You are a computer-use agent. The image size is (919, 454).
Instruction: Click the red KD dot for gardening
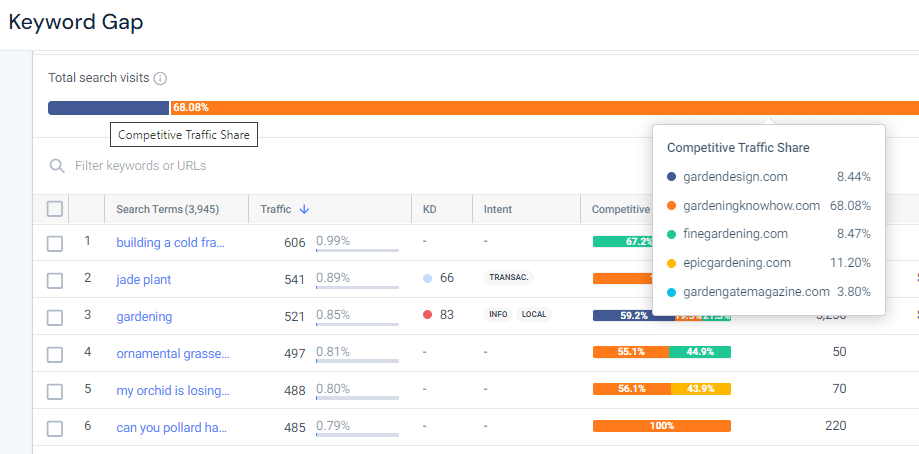(428, 315)
